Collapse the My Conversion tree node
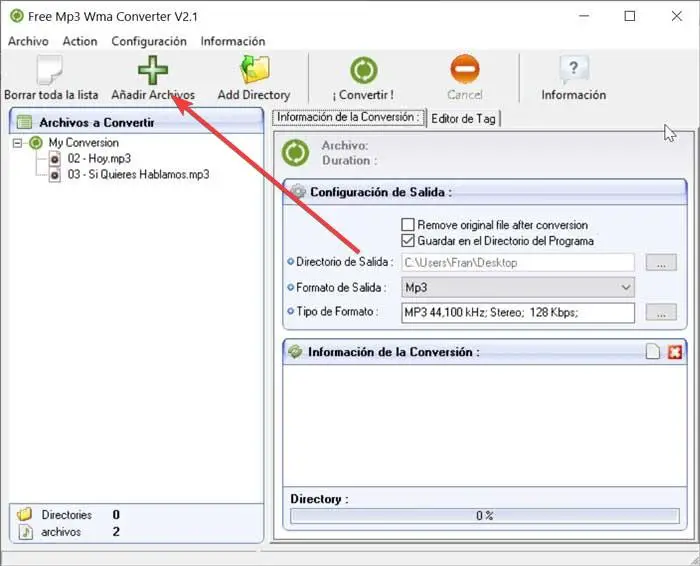 tap(17, 143)
